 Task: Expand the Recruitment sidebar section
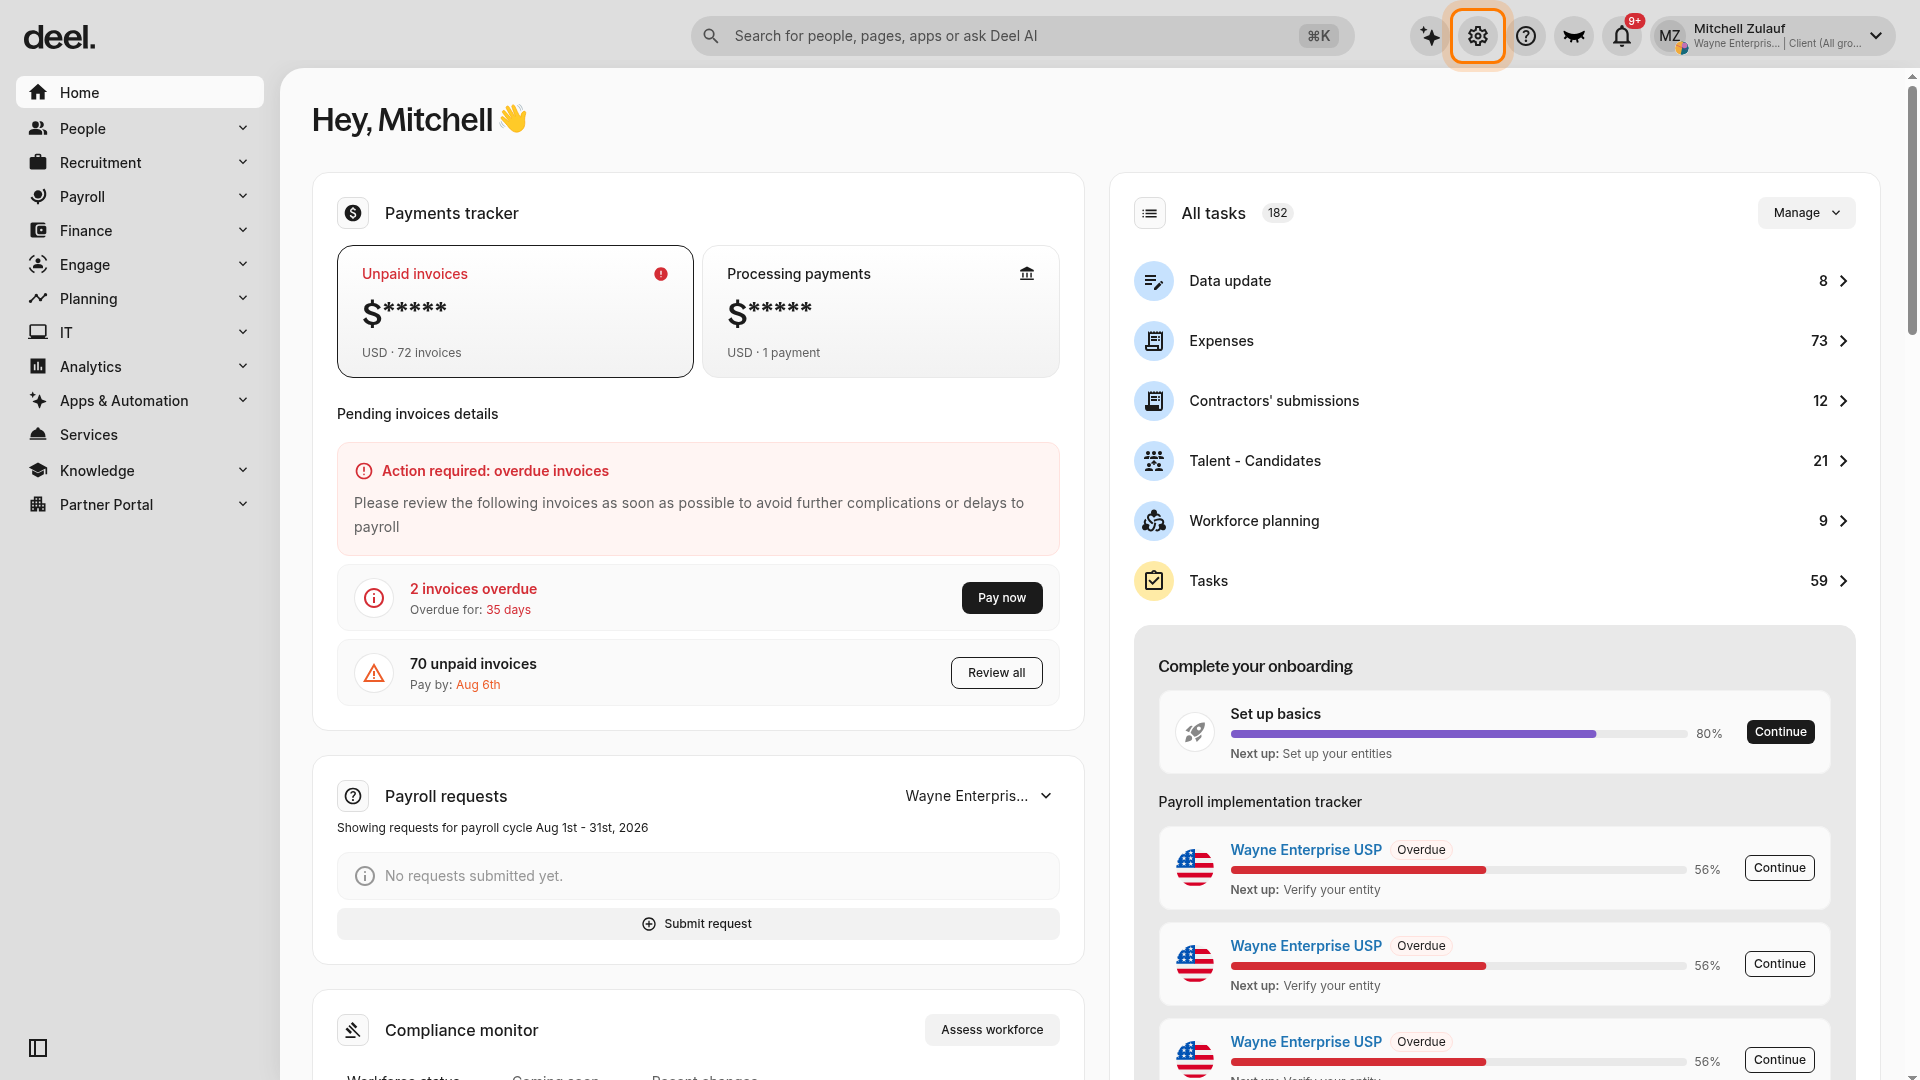140,163
